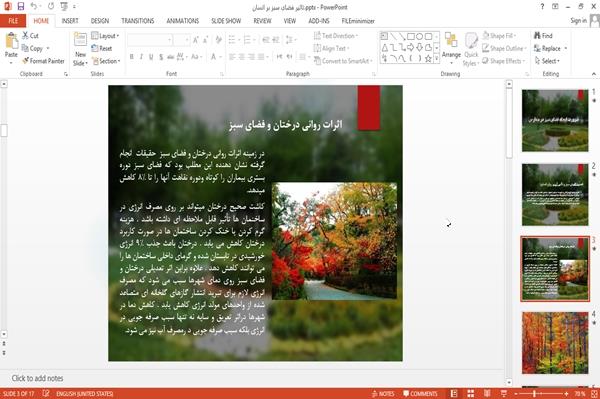Click the zoom out minus button
Viewport: 600px width, 399px height.
[x=515, y=394]
